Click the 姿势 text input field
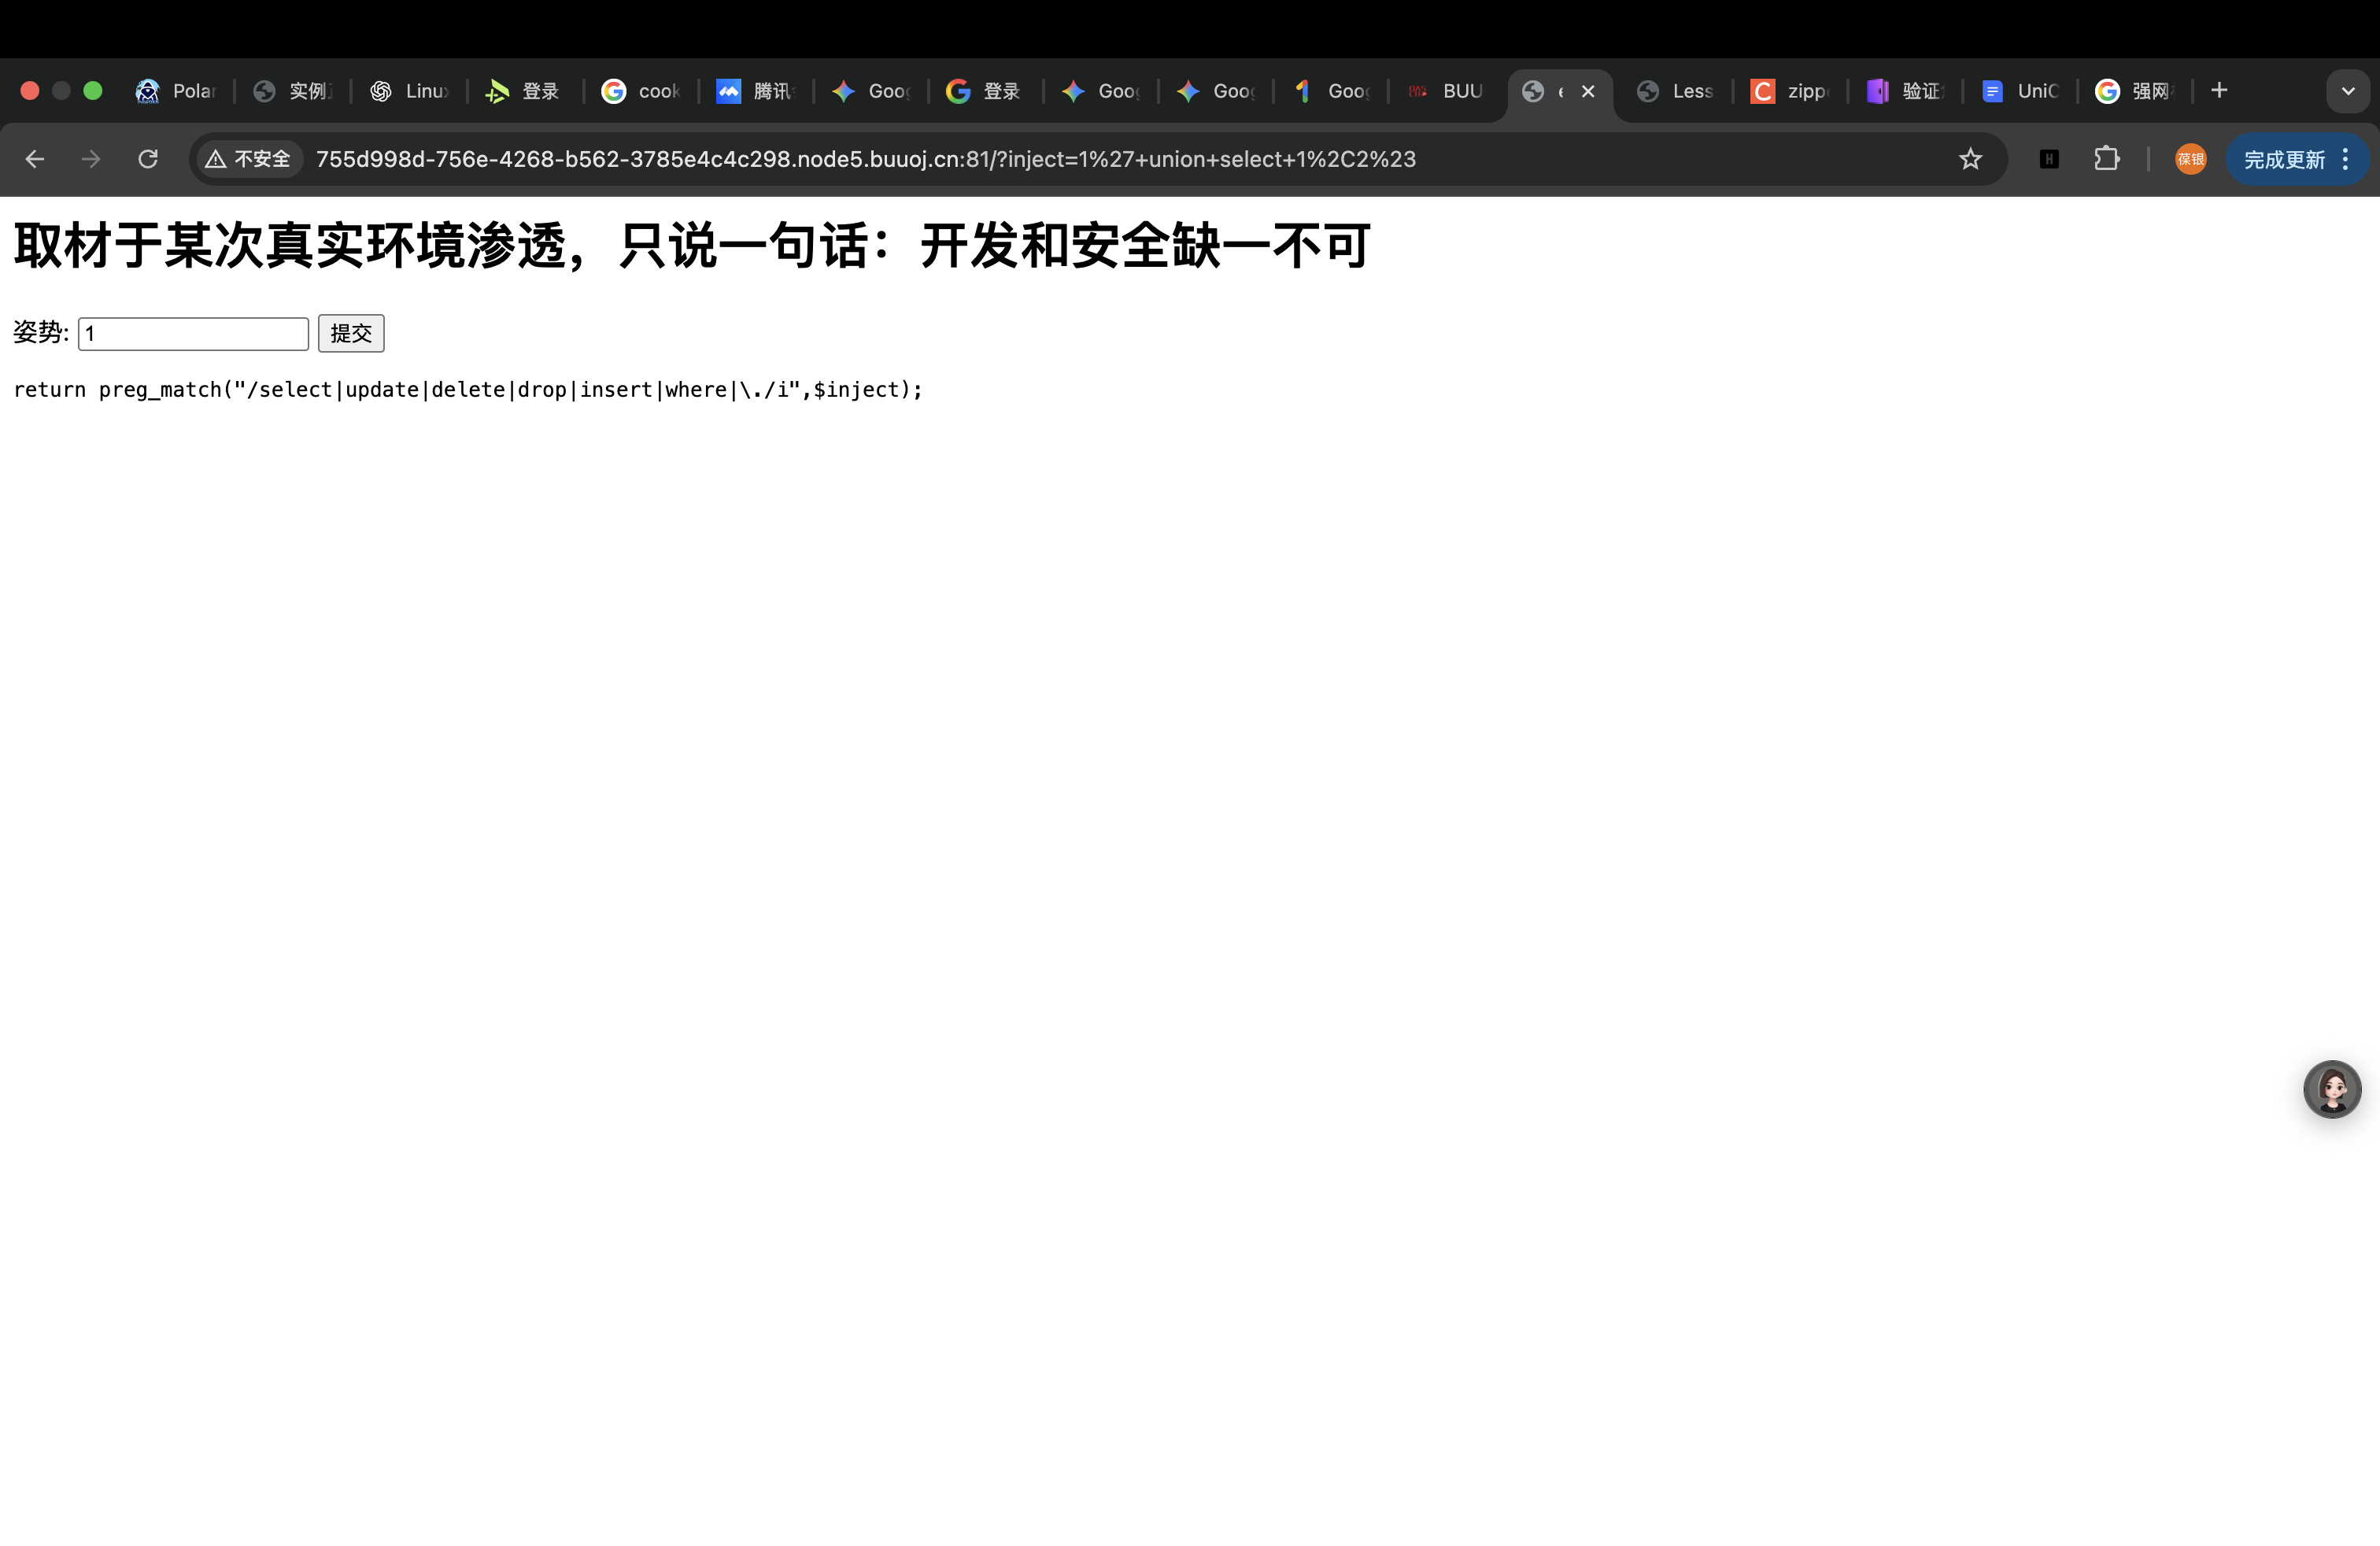 (193, 333)
